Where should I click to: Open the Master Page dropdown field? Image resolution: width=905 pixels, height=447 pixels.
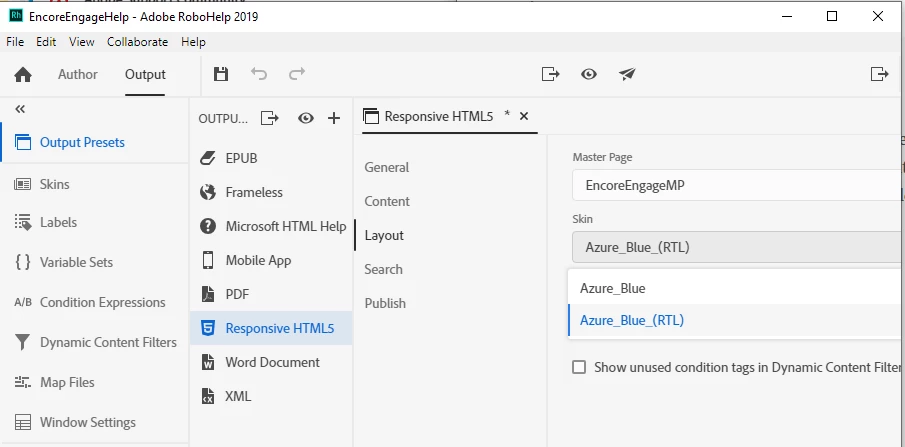(738, 185)
